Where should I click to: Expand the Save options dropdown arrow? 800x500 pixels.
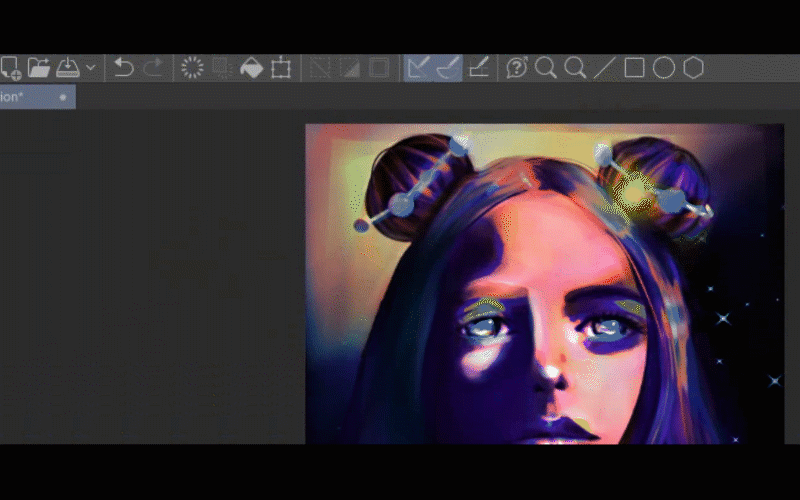(x=91, y=68)
